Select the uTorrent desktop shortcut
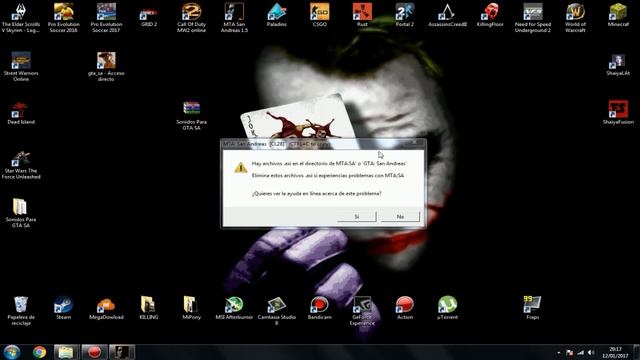This screenshot has width=640, height=360. tap(447, 308)
